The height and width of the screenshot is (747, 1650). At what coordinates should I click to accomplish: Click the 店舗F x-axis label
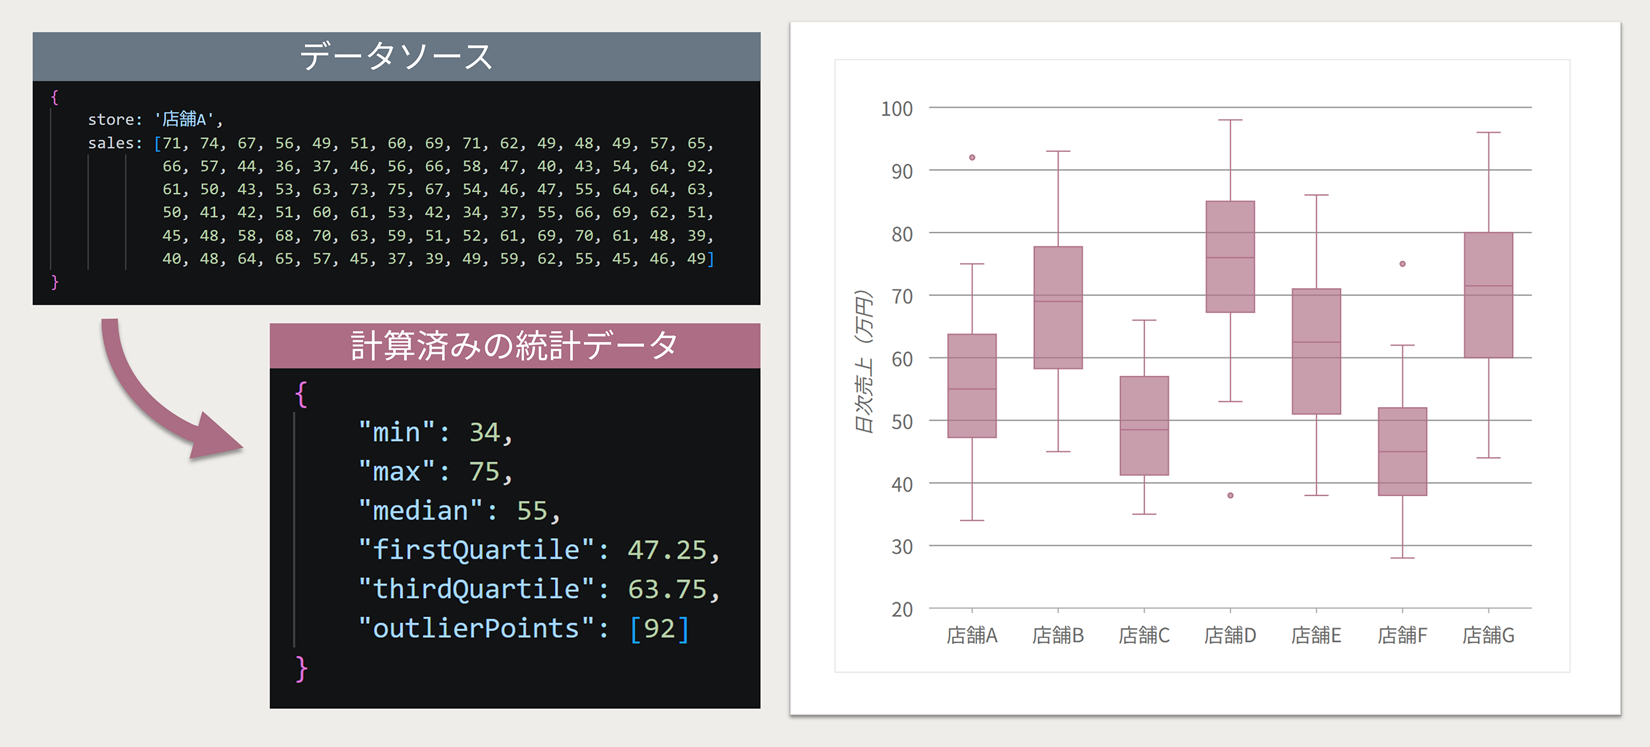[x=1402, y=635]
